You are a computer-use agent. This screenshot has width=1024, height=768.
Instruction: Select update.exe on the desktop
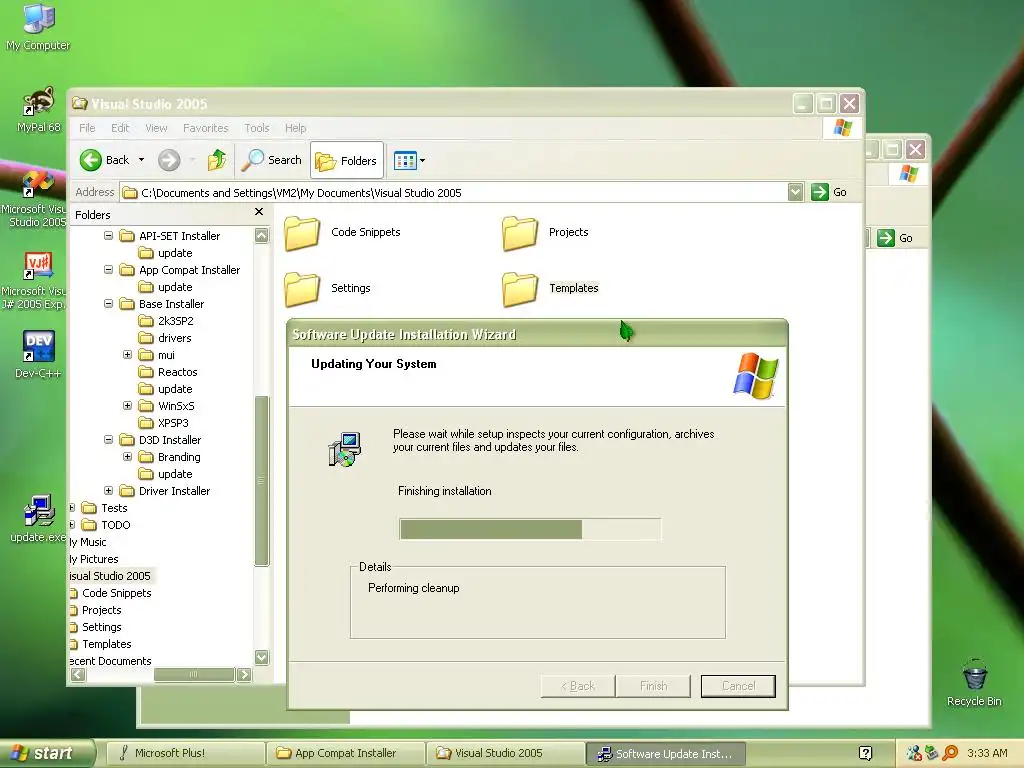38,519
